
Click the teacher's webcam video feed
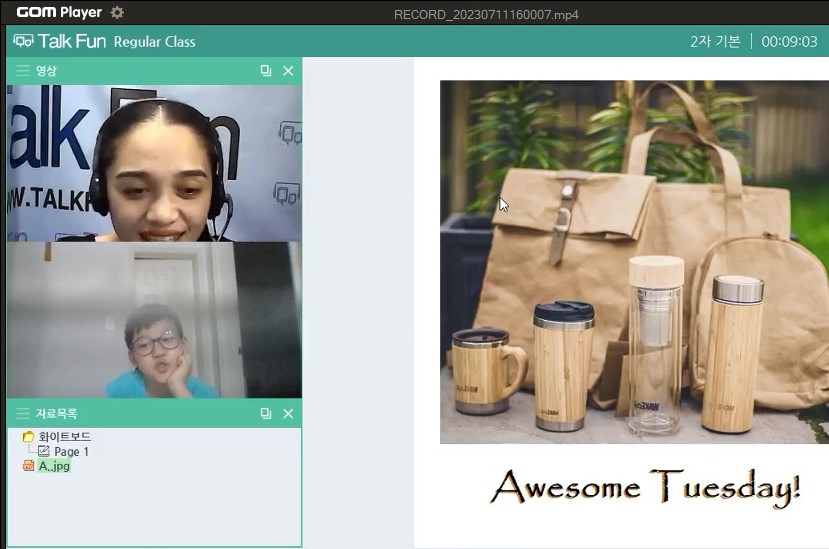coord(154,163)
